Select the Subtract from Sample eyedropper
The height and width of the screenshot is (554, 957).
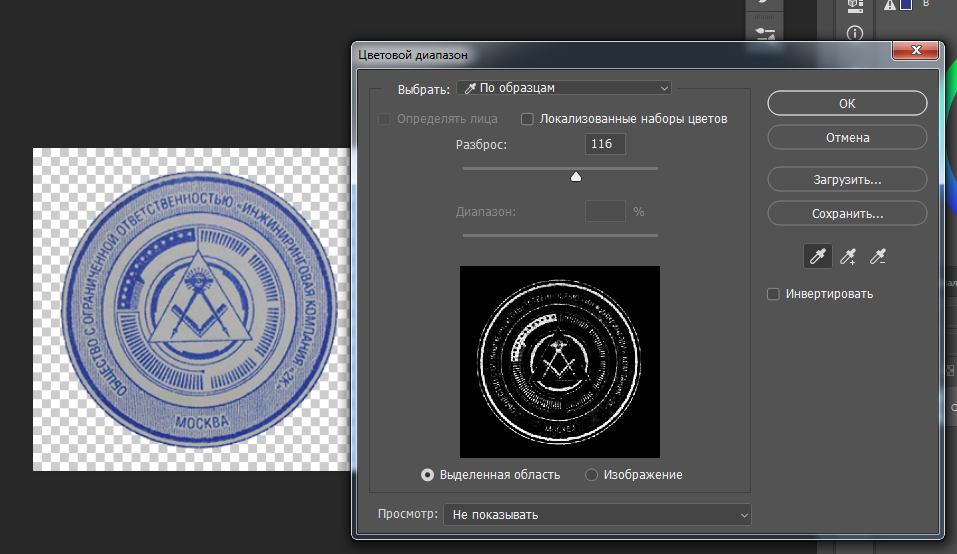tap(877, 256)
